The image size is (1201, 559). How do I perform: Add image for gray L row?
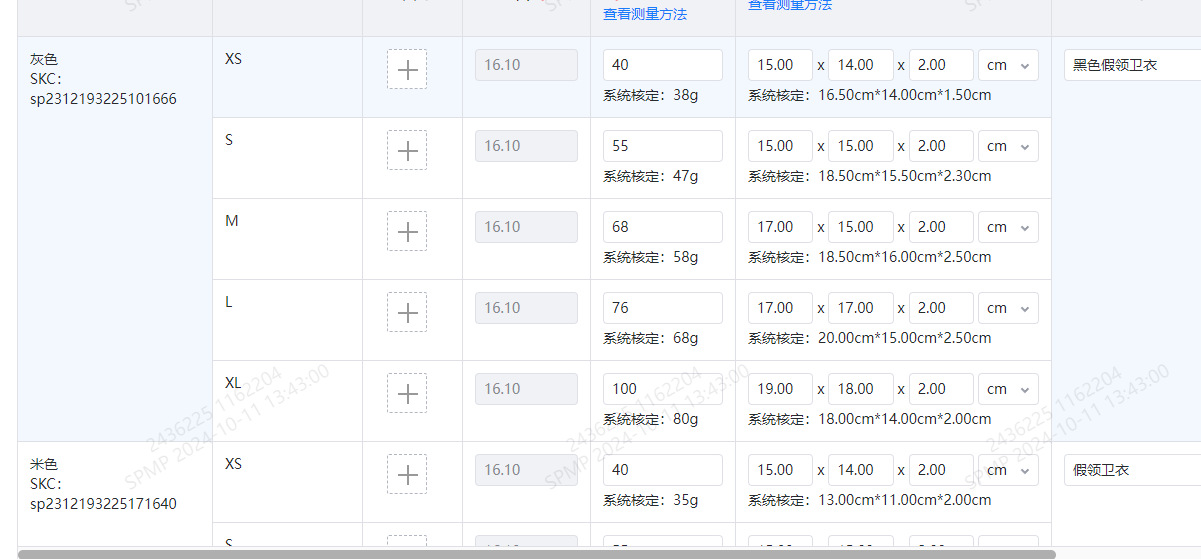[407, 312]
